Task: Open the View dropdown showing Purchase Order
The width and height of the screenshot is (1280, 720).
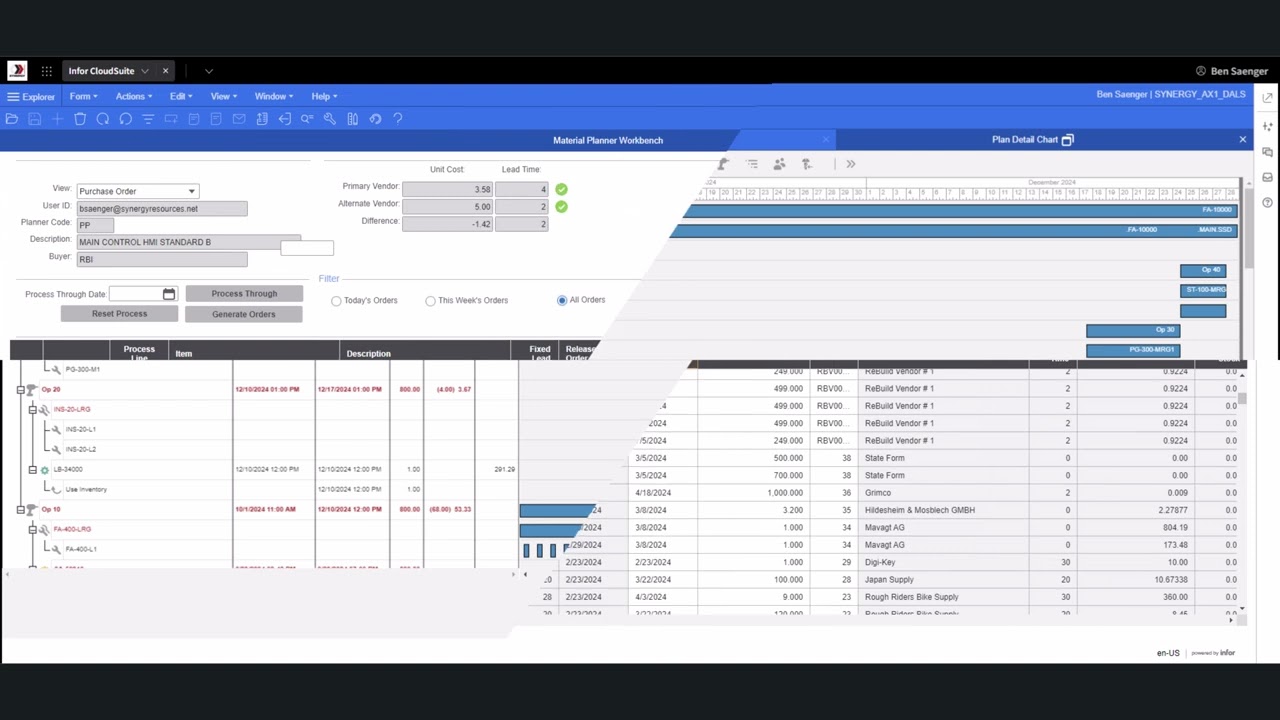Action: (137, 191)
